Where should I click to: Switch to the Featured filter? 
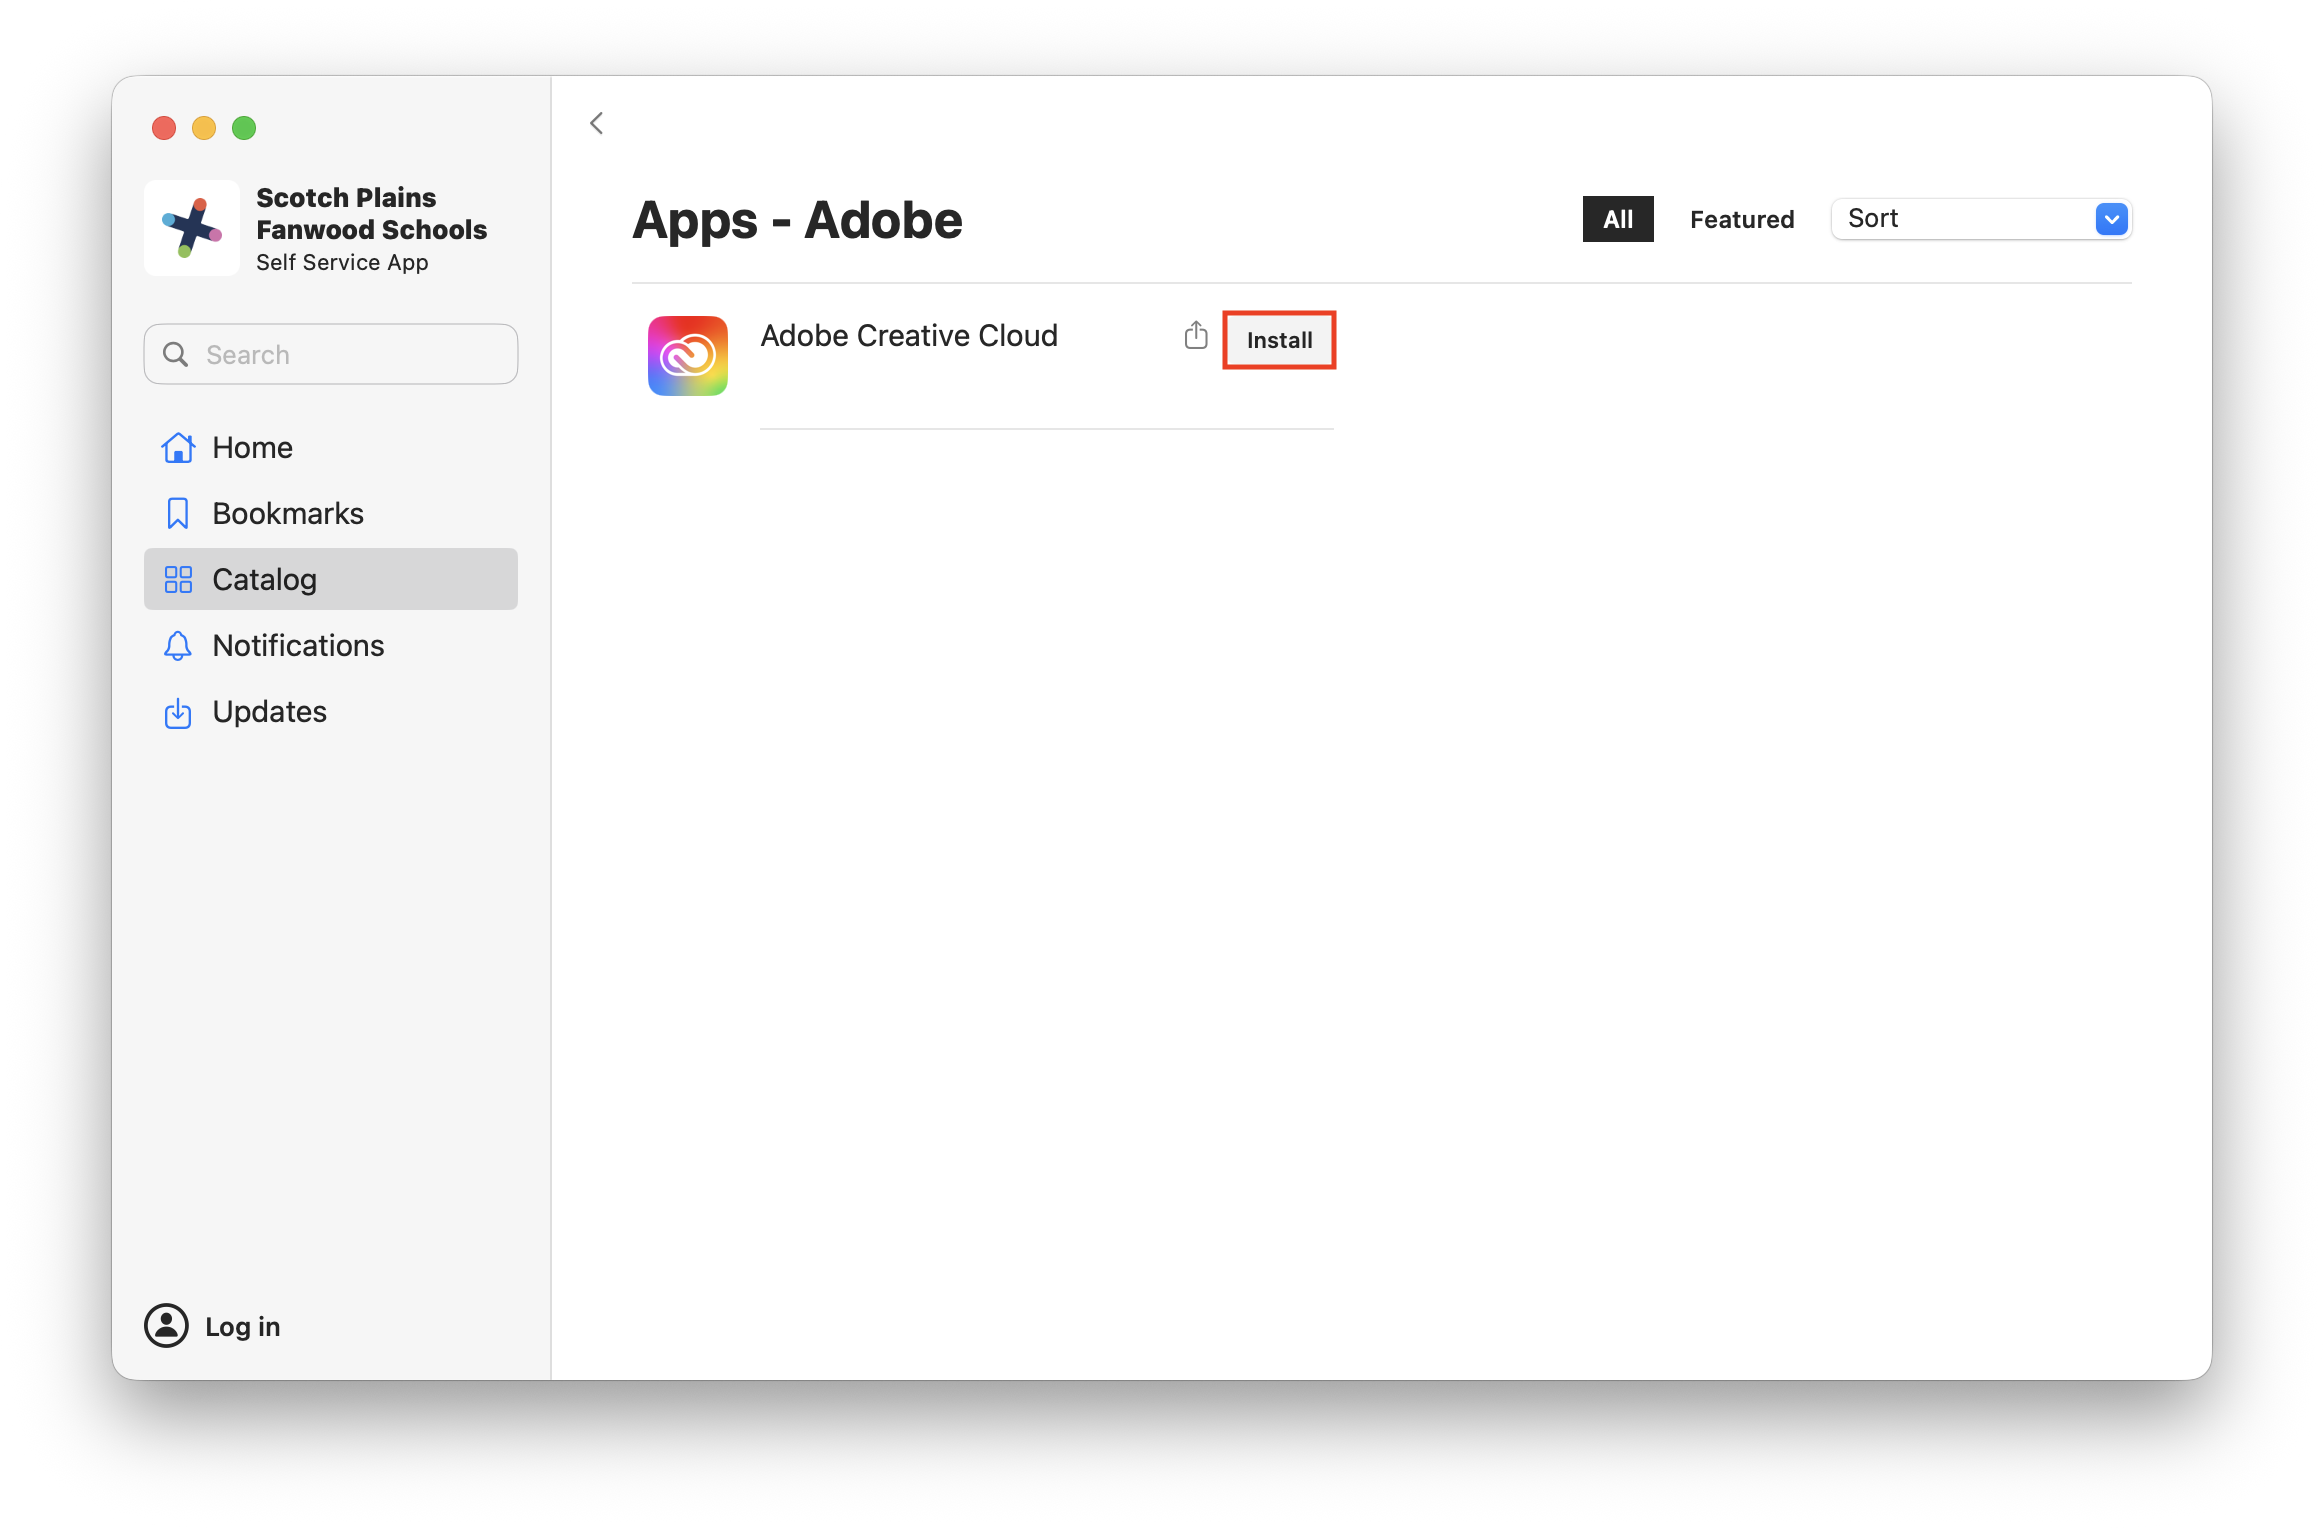(1741, 219)
